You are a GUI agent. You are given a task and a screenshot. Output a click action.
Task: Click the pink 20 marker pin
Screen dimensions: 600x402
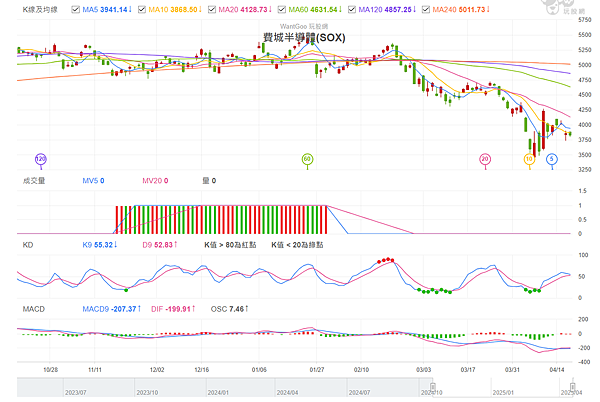(485, 159)
